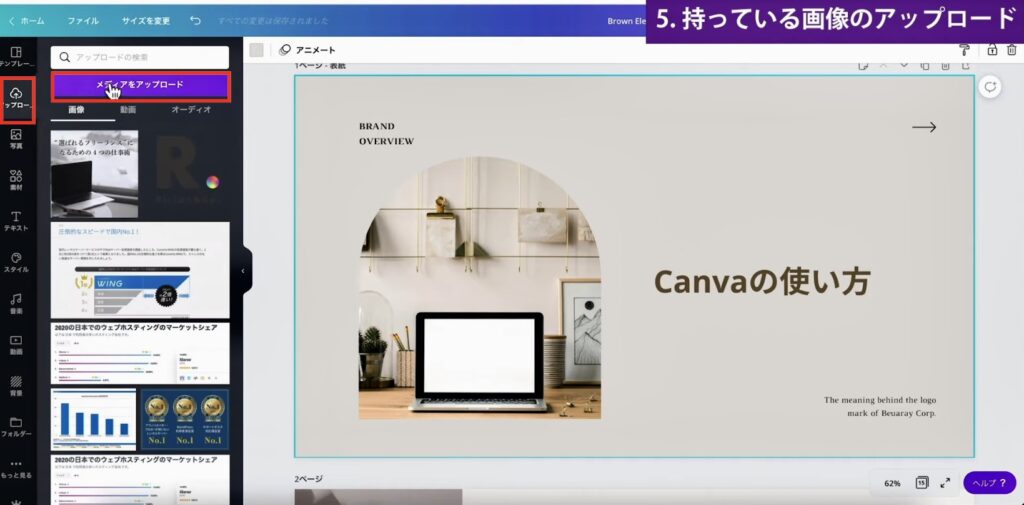Screen dimensions: 1024x505
Task: Select the first 2020の日本でのウェブホスティング chart thumbnail
Action: coord(140,353)
